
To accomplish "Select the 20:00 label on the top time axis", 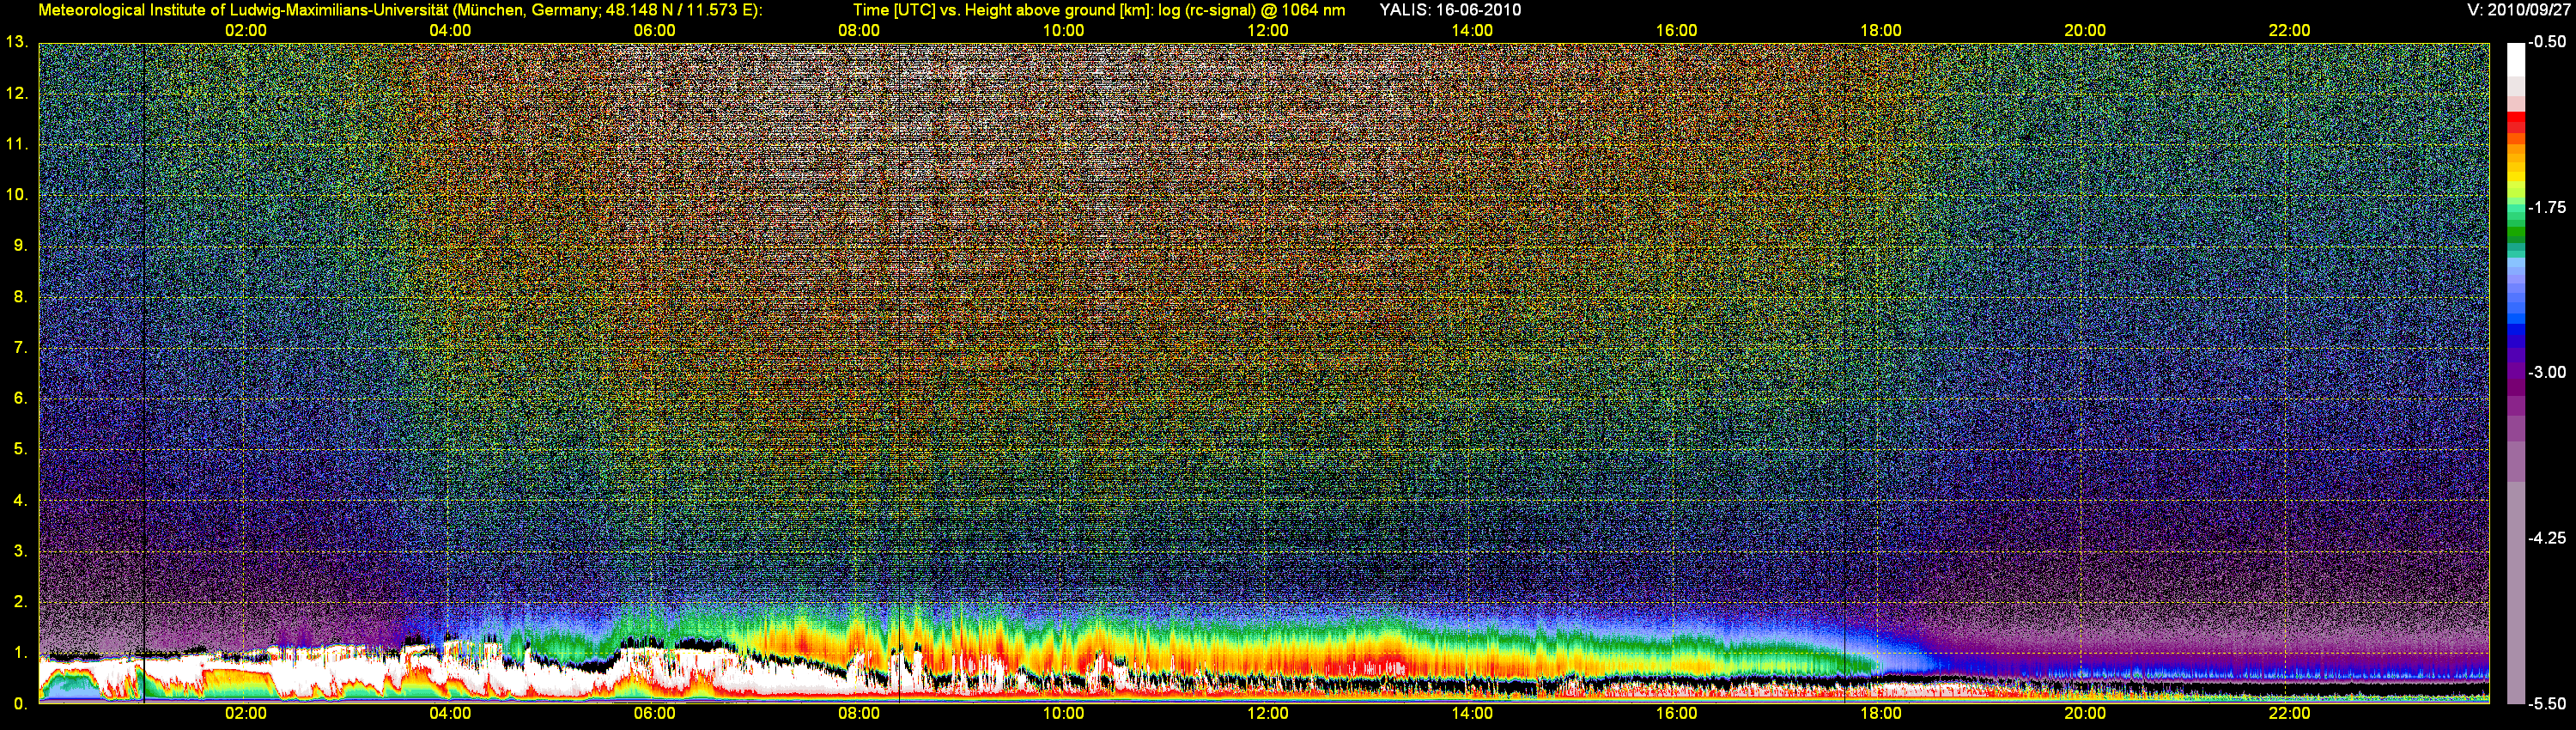I will click(x=2085, y=31).
